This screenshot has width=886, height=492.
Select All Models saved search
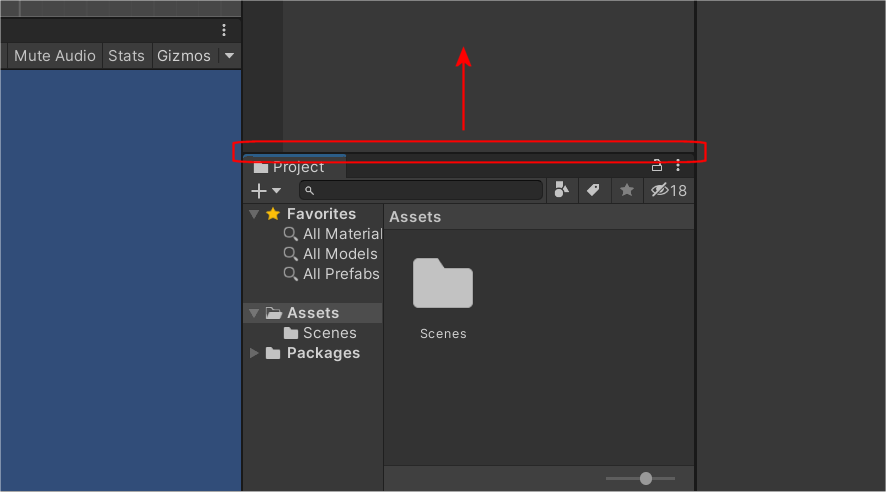coord(331,254)
